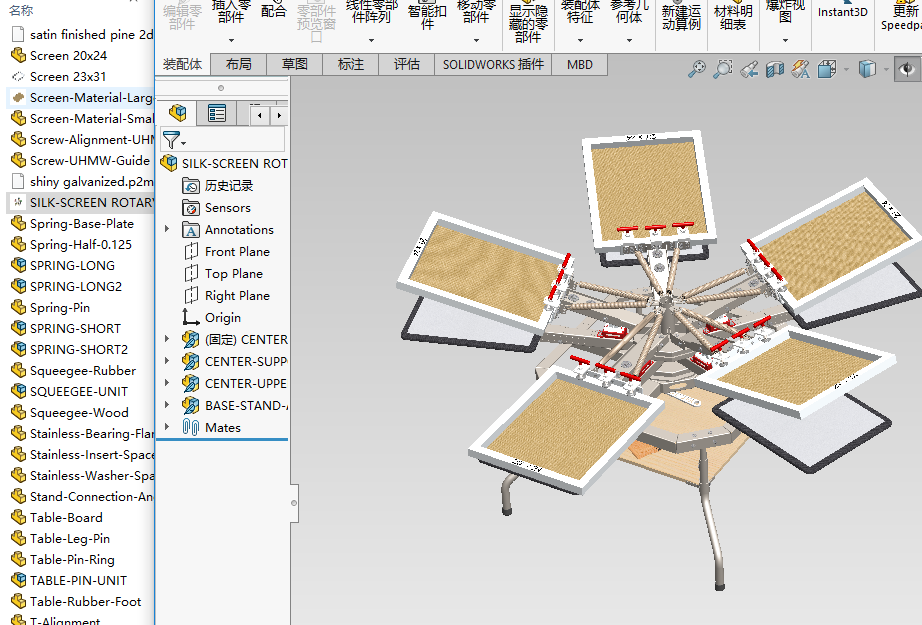922x625 pixels.
Task: Activate the Section View tool
Action: pos(775,69)
